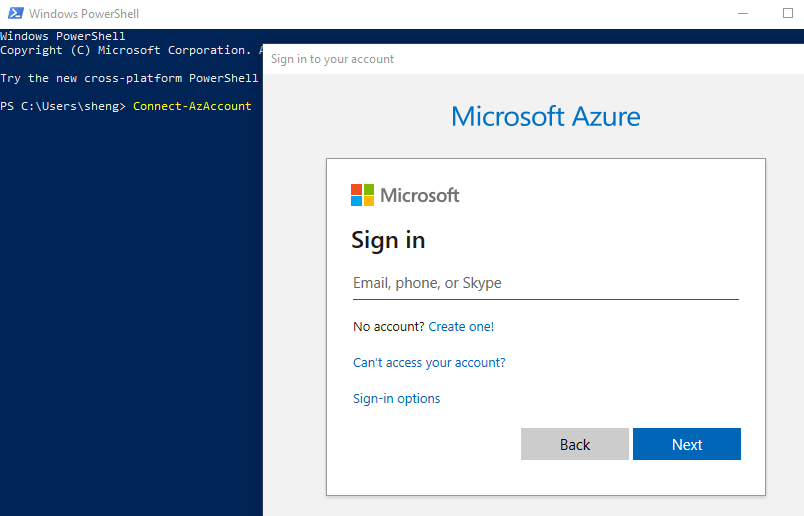Click the Microsoft Azure heading
Viewport: 804px width, 516px height.
click(545, 116)
